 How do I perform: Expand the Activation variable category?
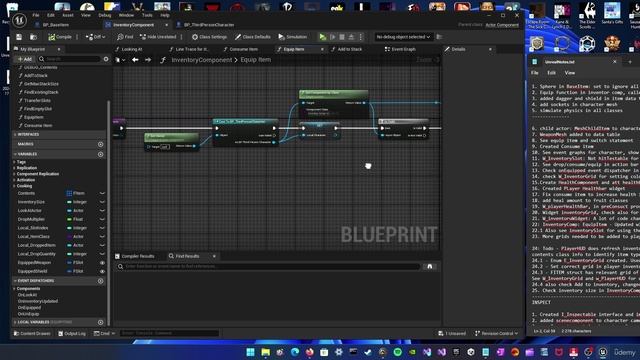click(x=15, y=180)
